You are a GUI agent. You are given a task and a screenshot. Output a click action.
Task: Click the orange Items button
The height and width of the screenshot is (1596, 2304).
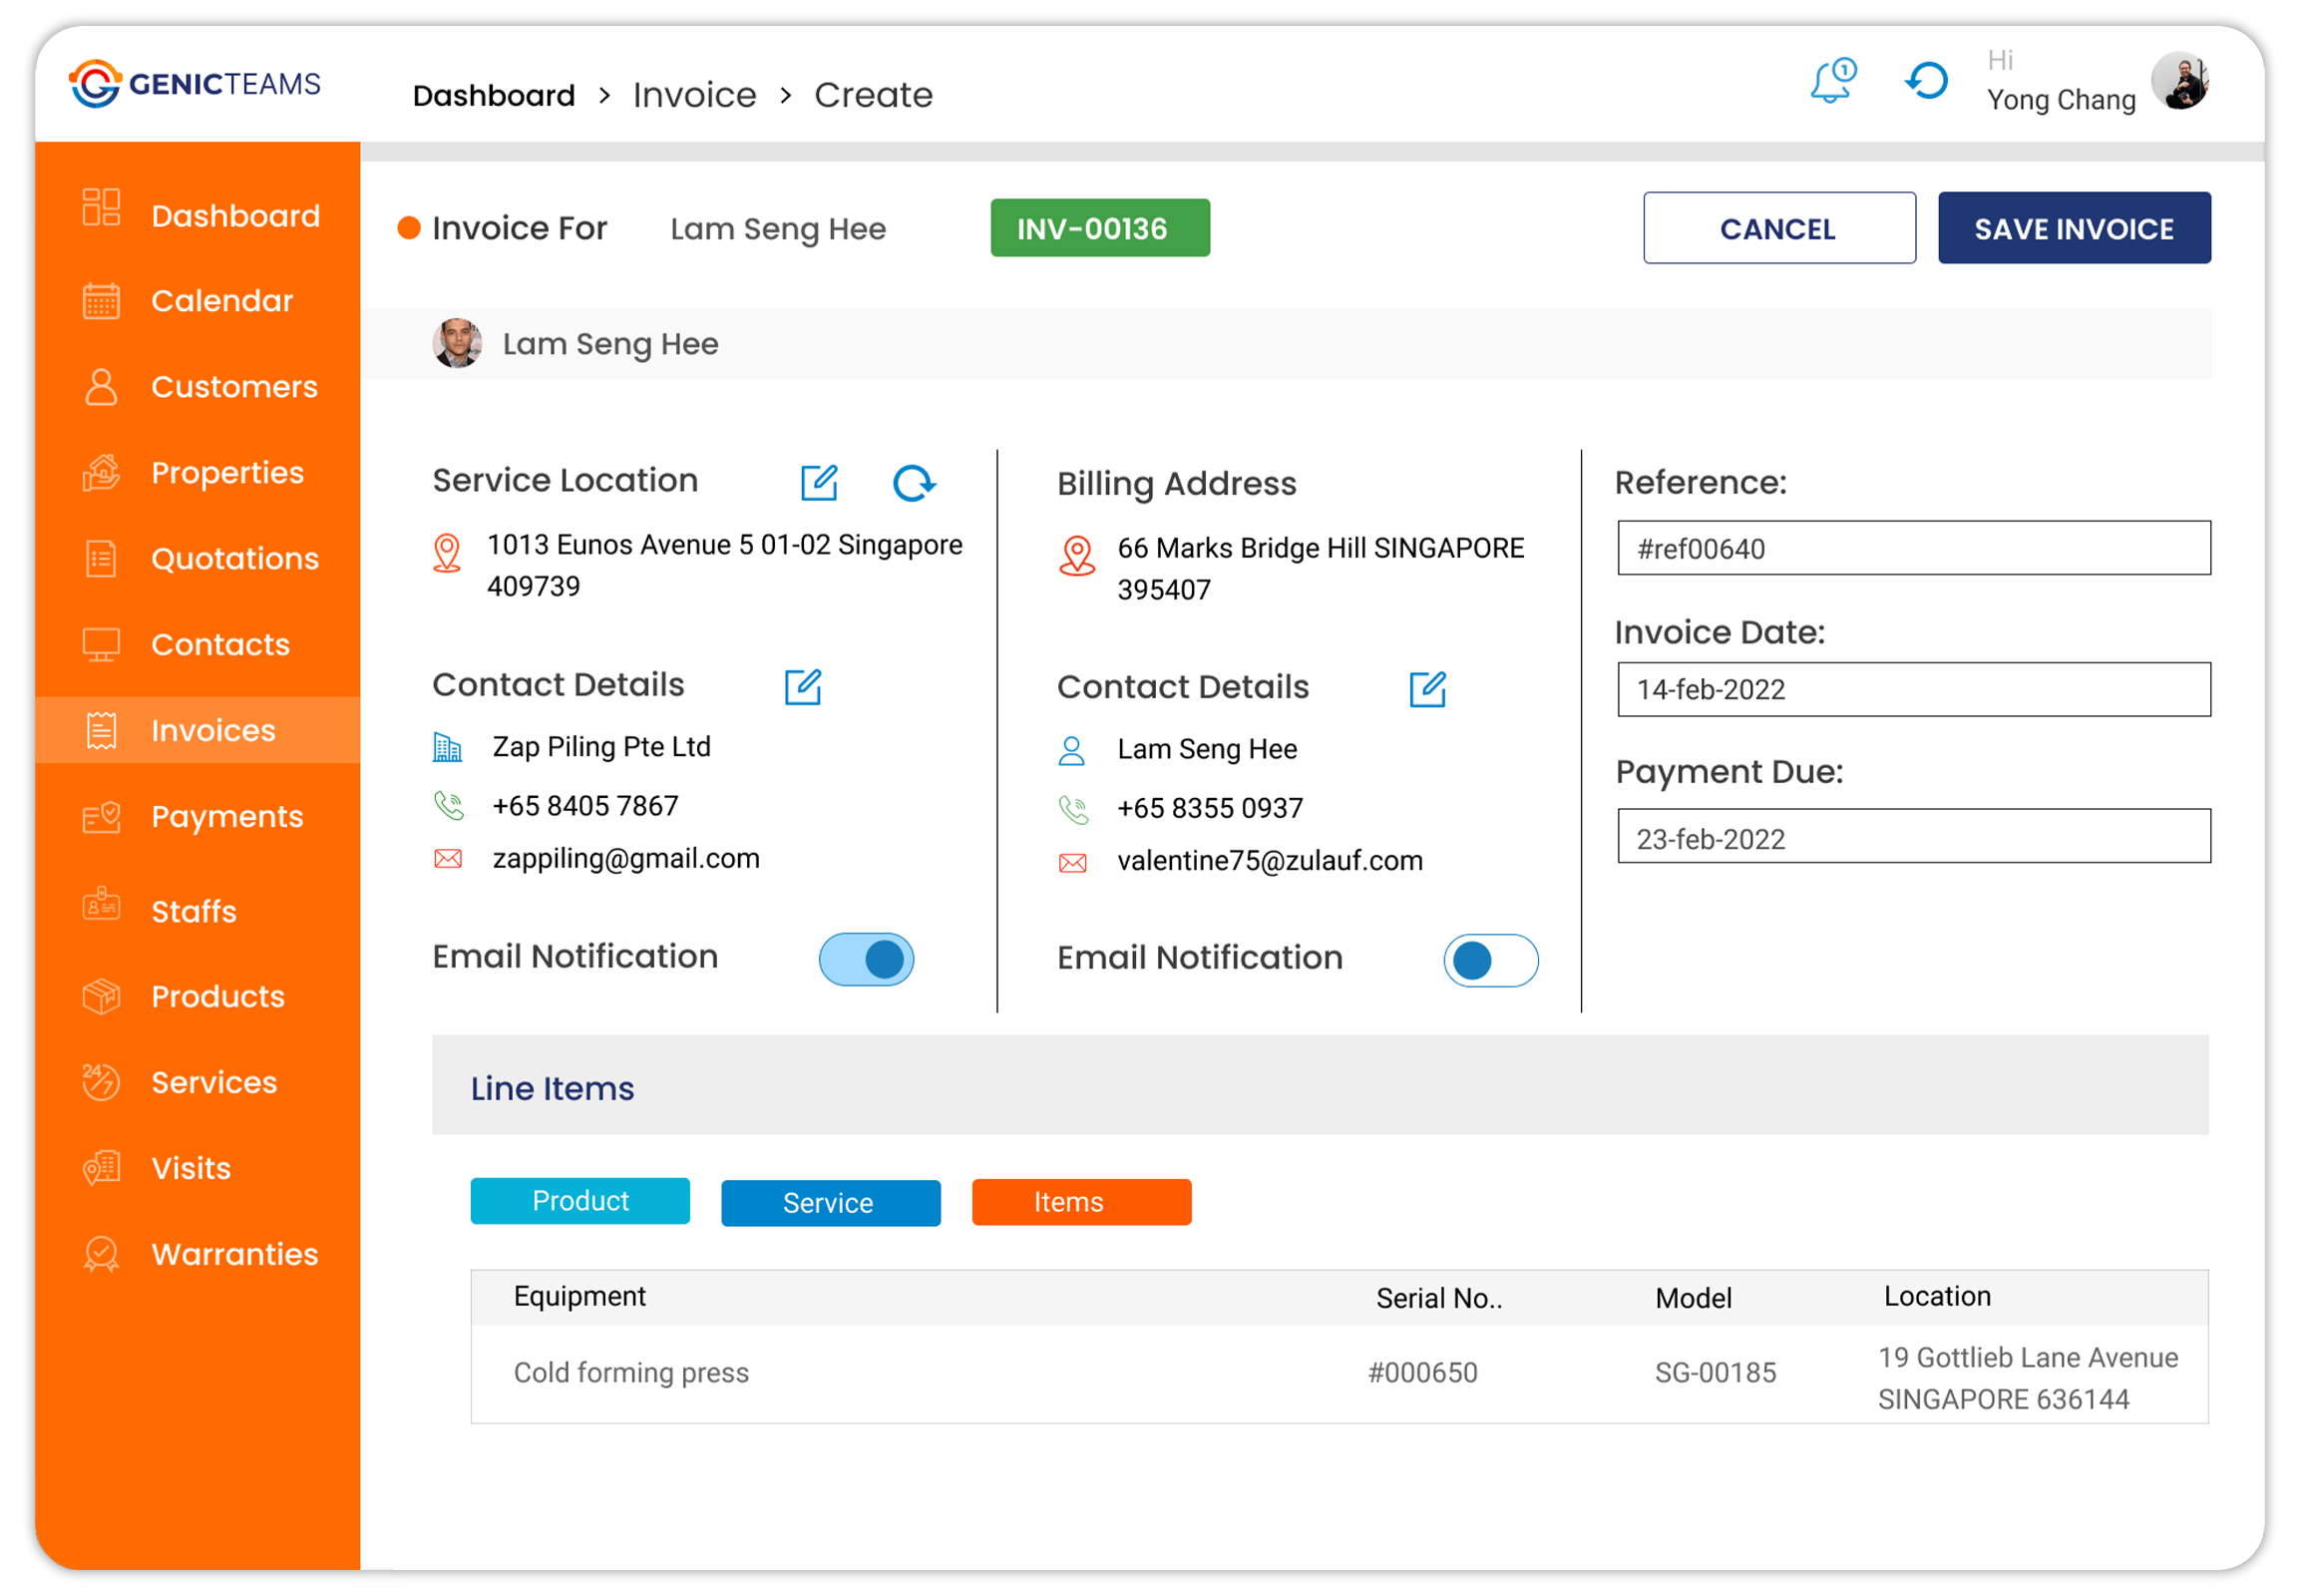click(1082, 1202)
